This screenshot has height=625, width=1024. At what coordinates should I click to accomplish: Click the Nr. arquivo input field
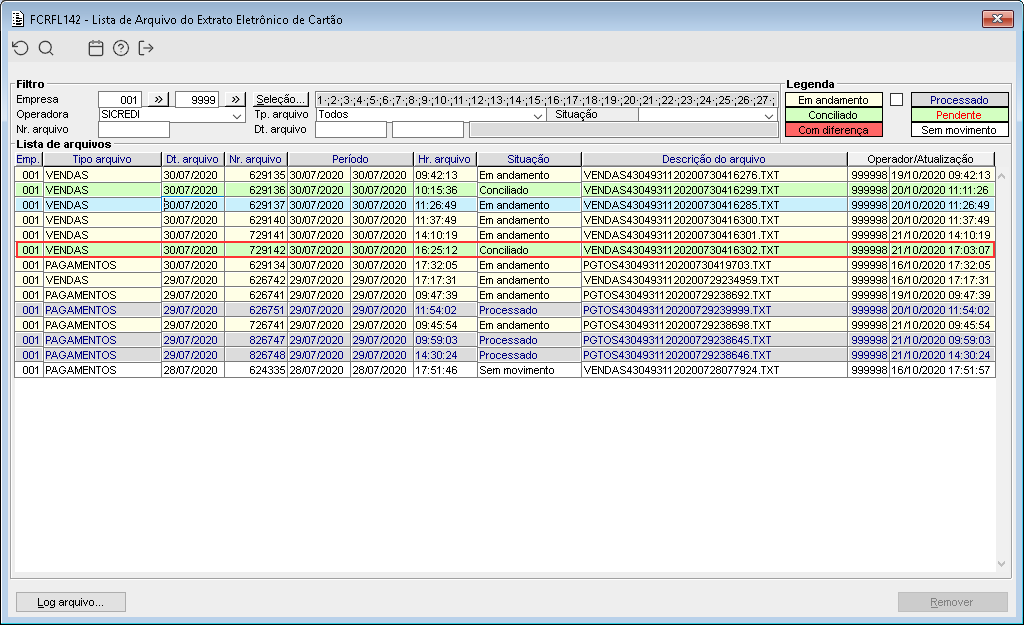(x=134, y=130)
